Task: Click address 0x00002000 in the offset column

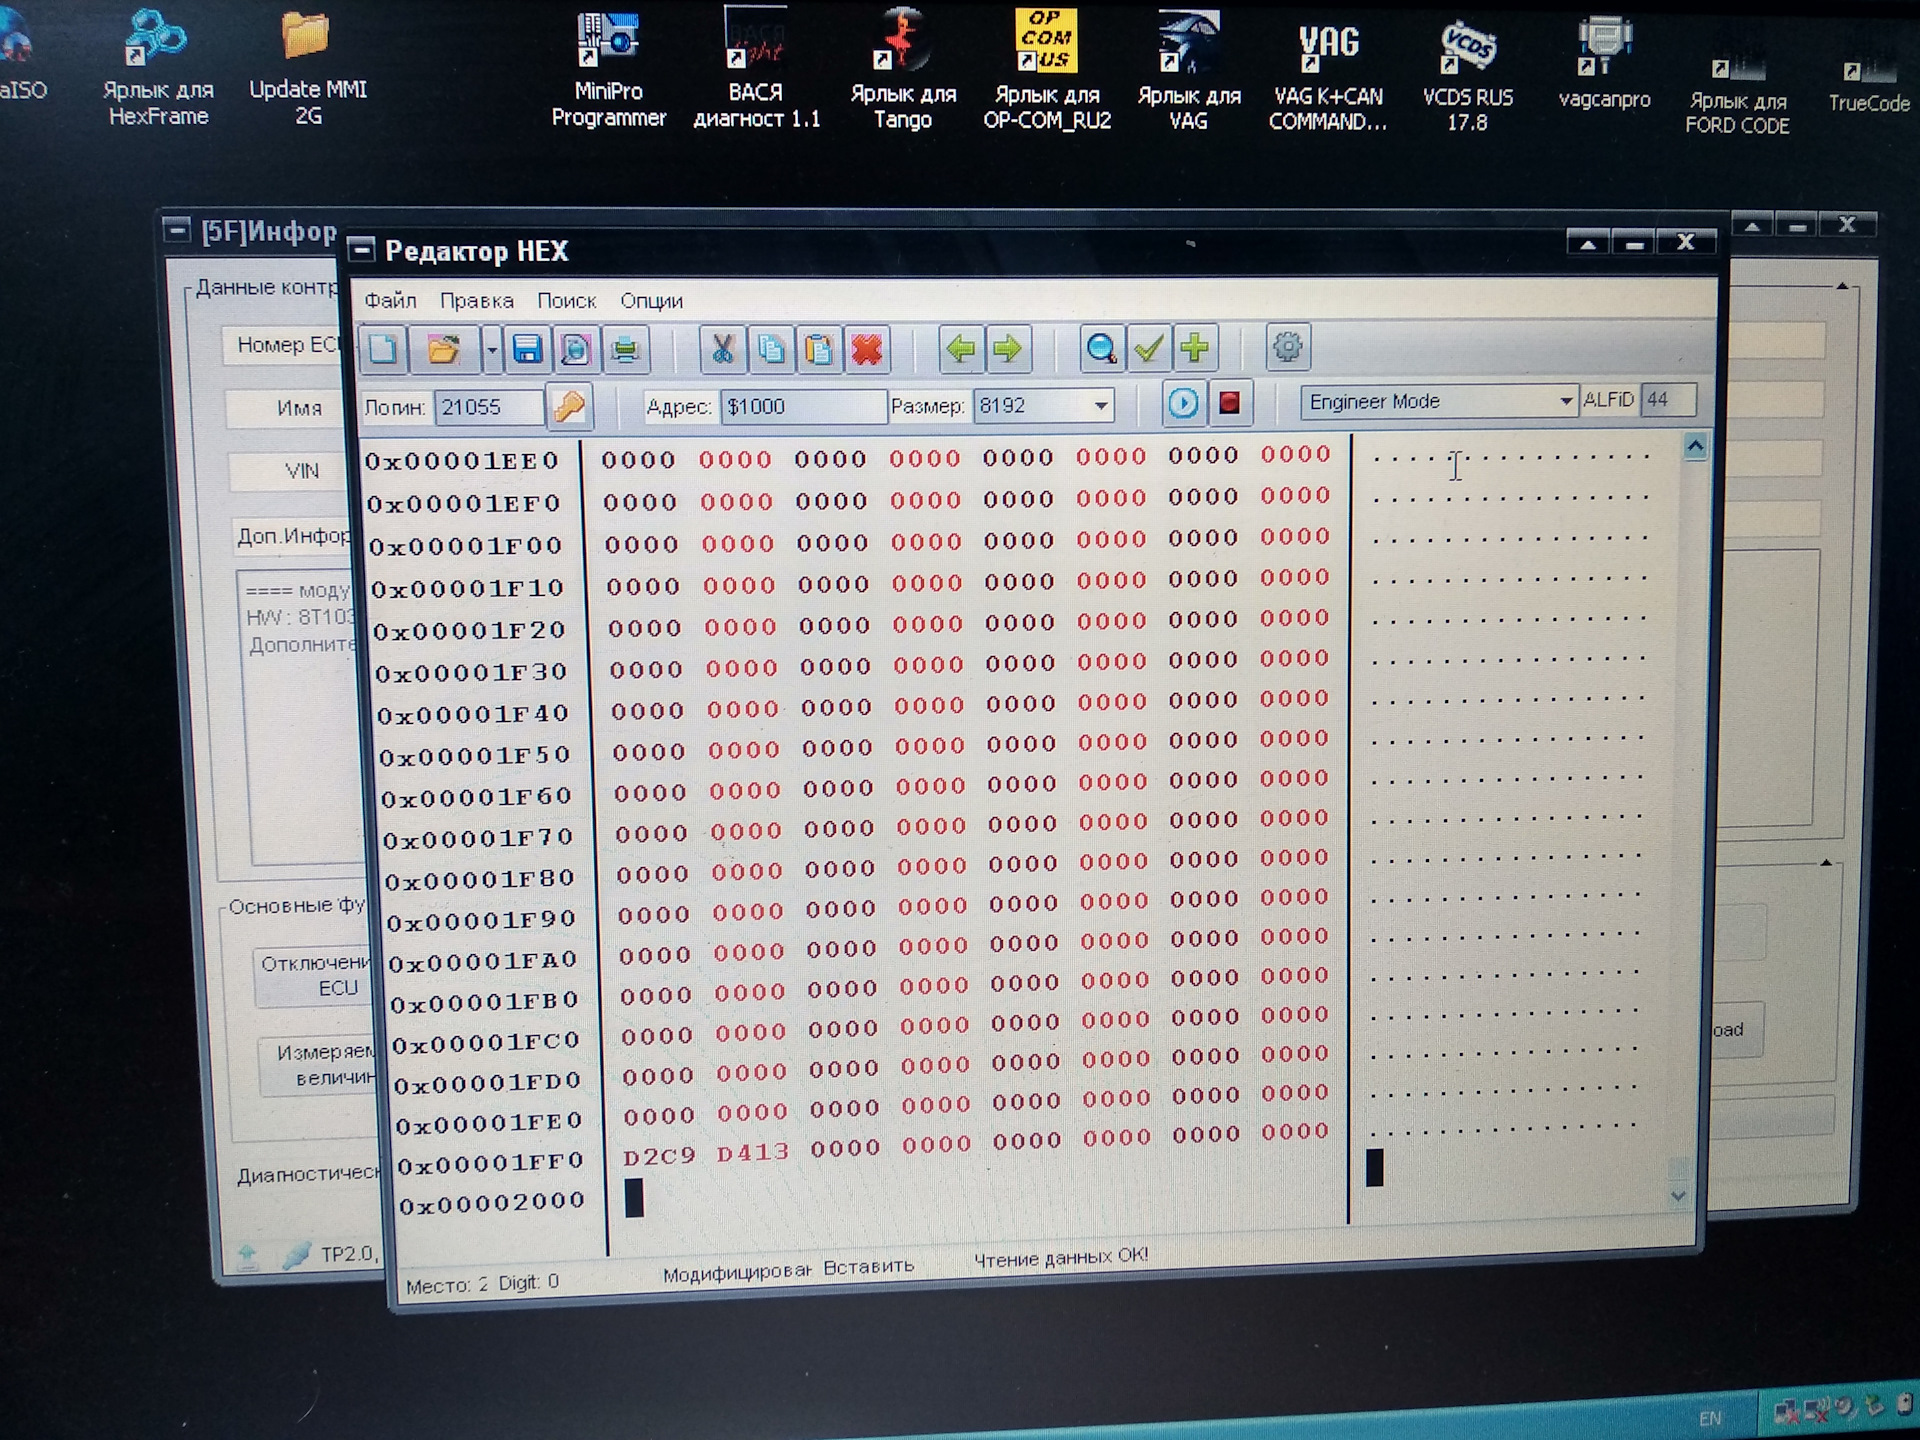Action: pos(492,1203)
